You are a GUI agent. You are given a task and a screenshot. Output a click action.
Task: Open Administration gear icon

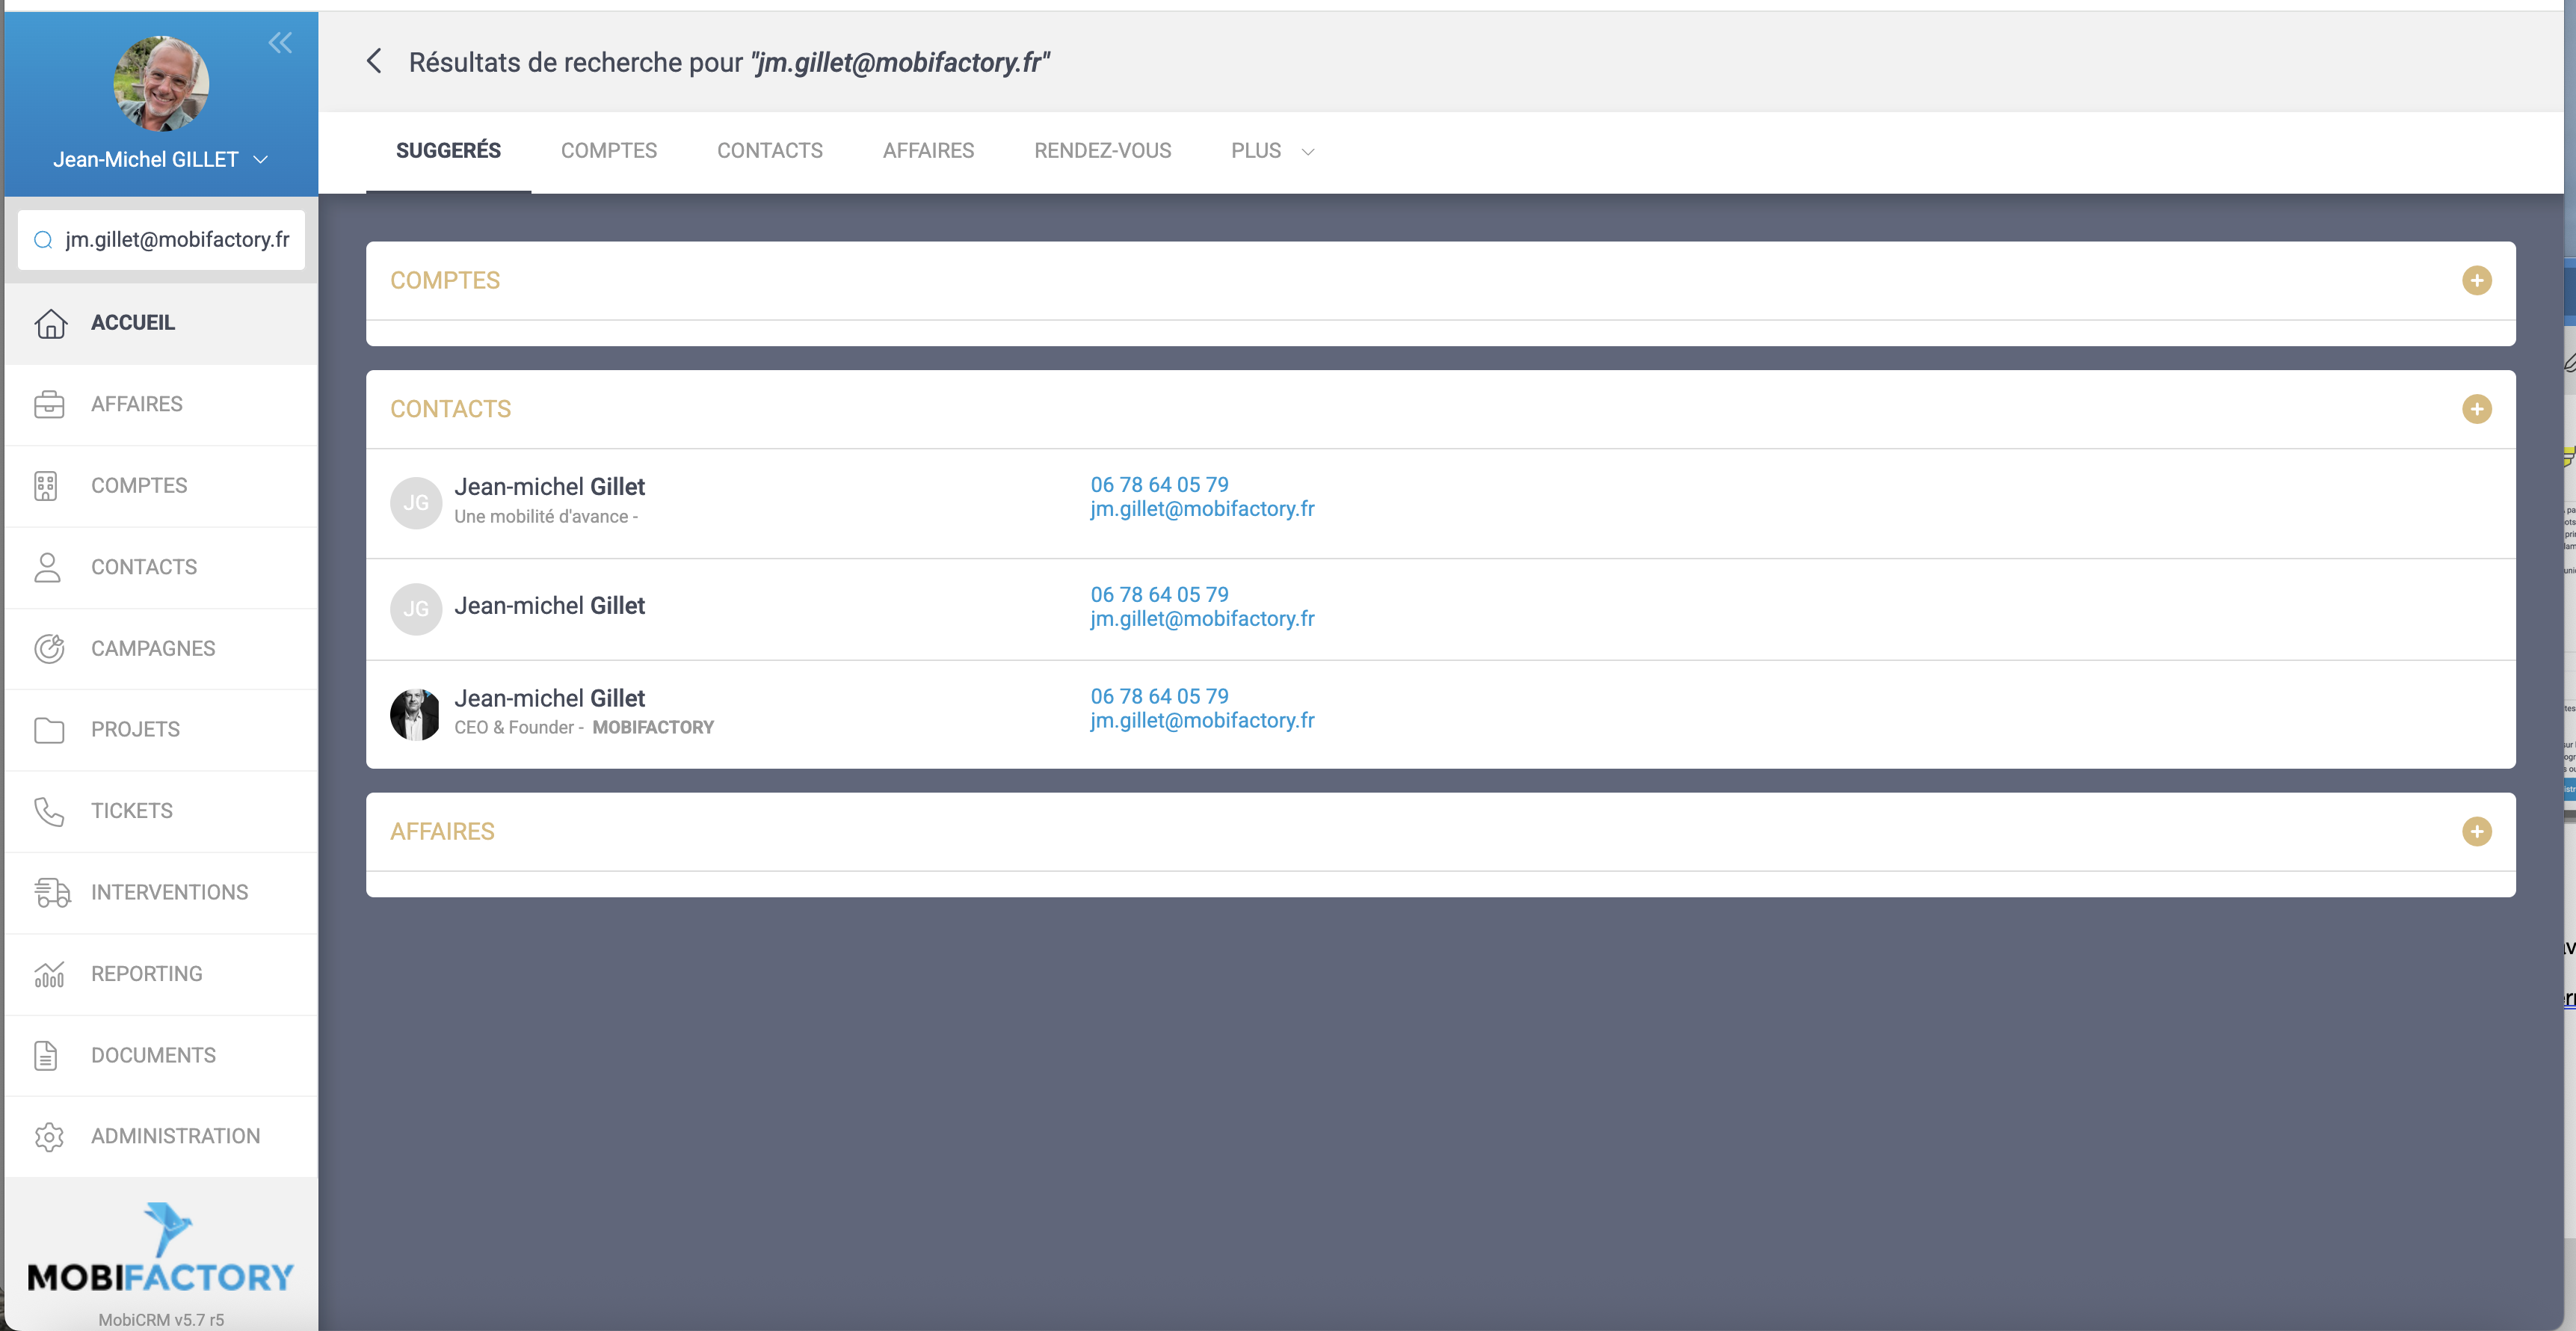49,1136
